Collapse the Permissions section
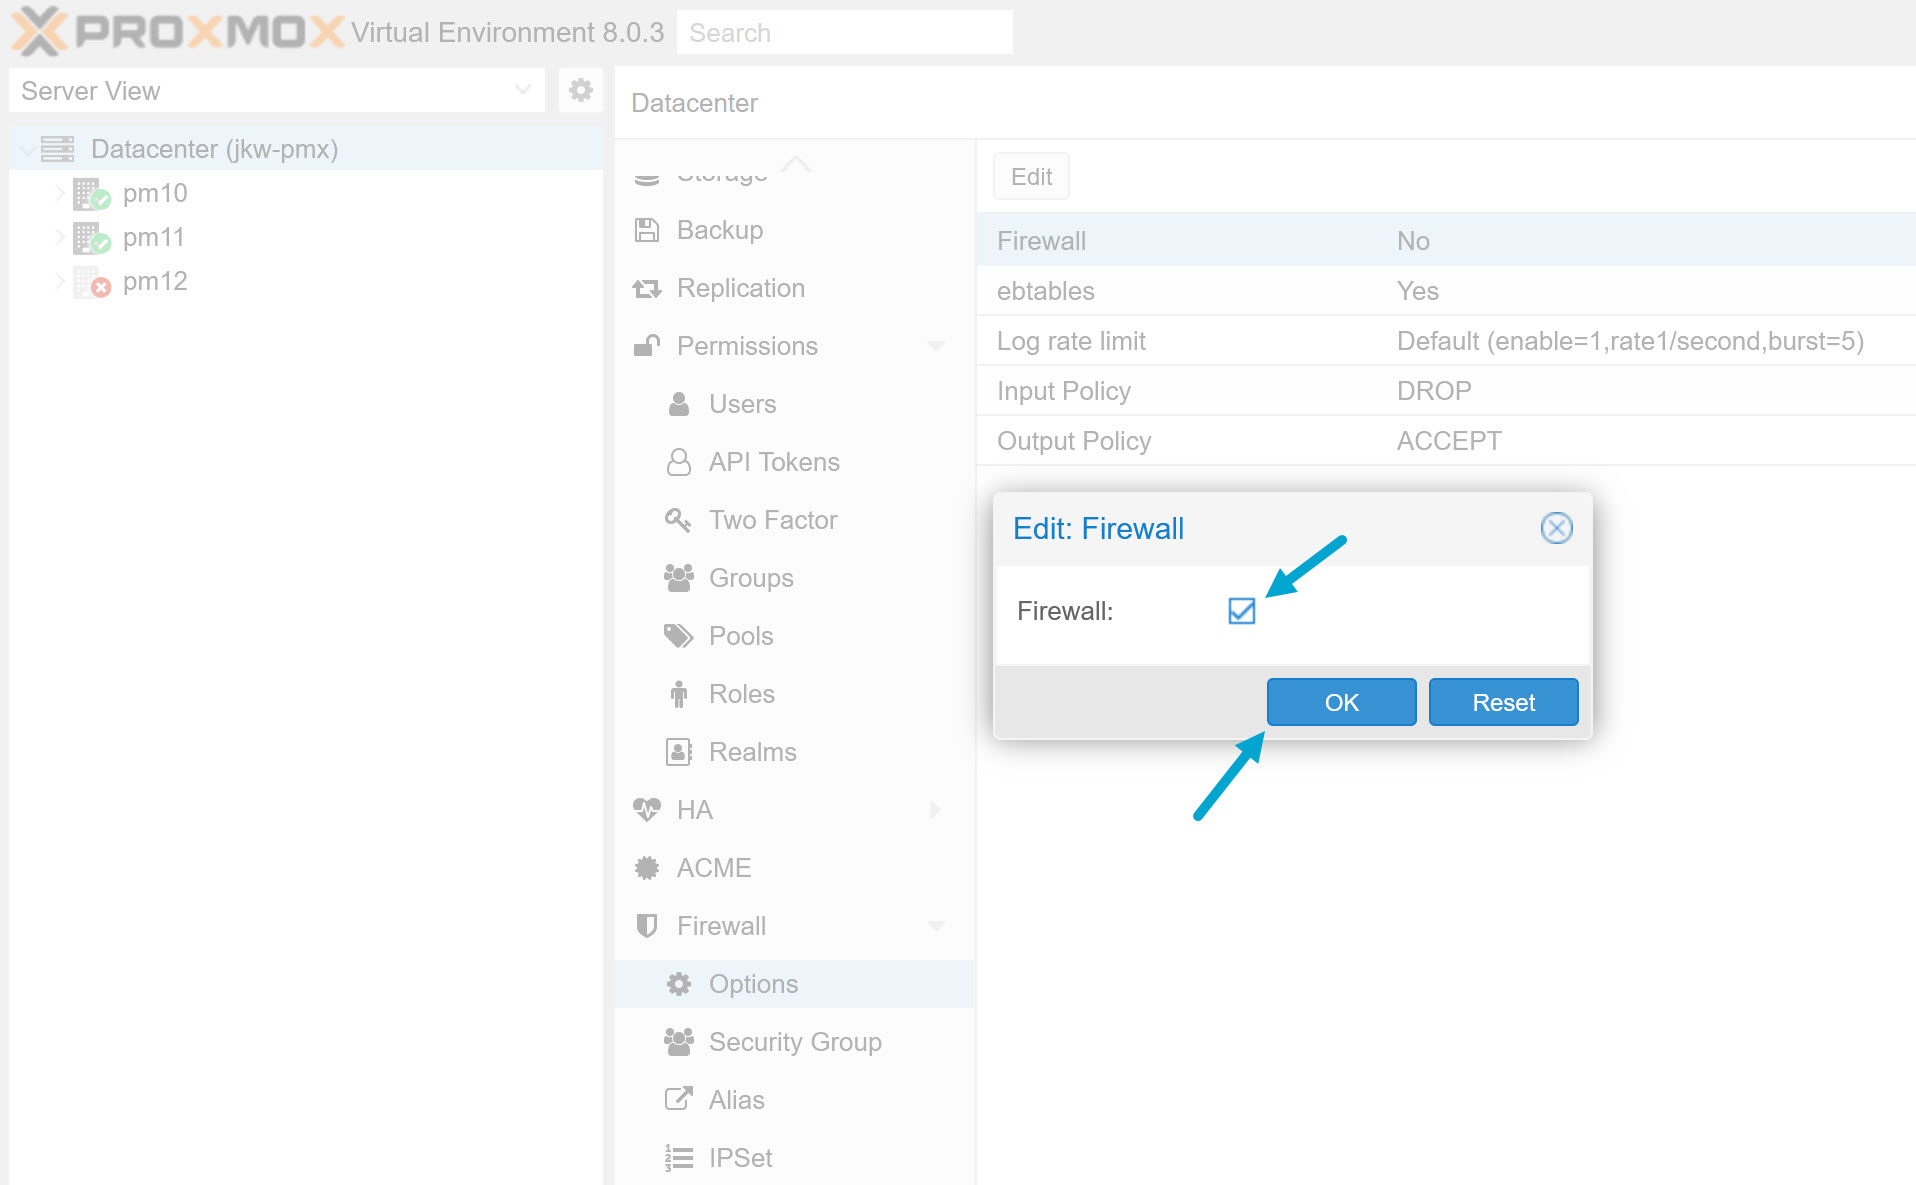Viewport: 1916px width, 1185px height. [x=936, y=345]
